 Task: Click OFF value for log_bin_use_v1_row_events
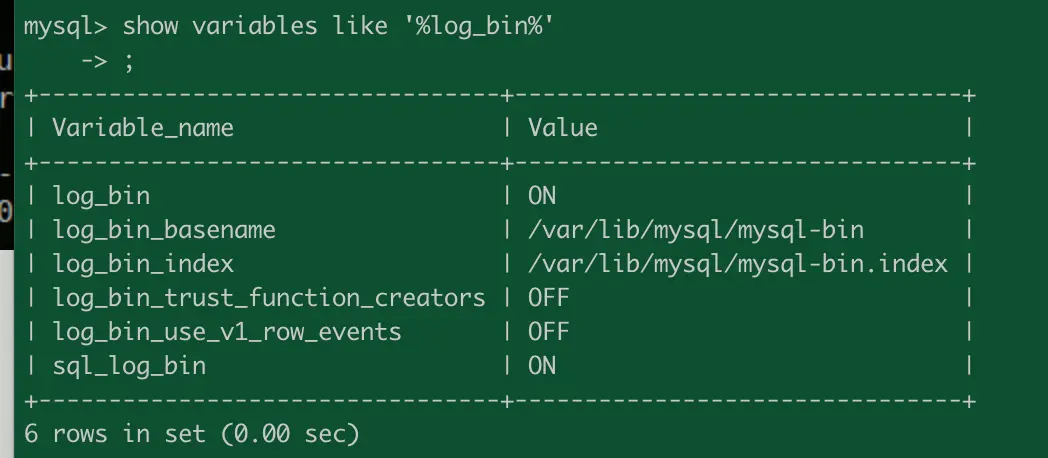point(549,332)
